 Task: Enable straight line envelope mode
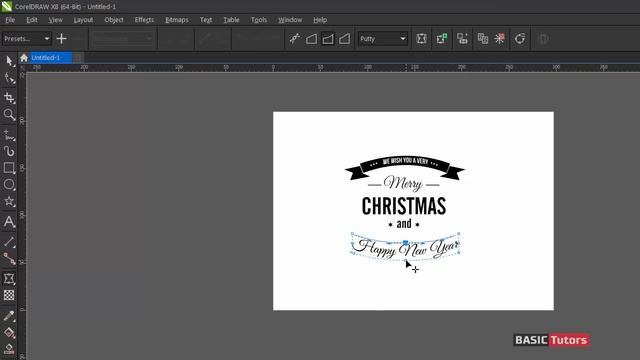pos(311,39)
